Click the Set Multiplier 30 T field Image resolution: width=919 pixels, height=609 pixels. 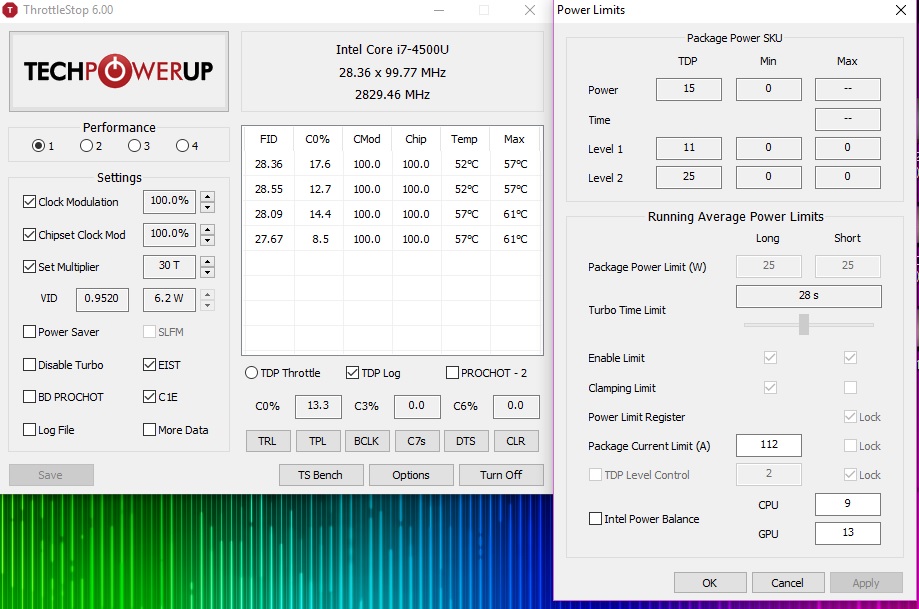[x=169, y=266]
